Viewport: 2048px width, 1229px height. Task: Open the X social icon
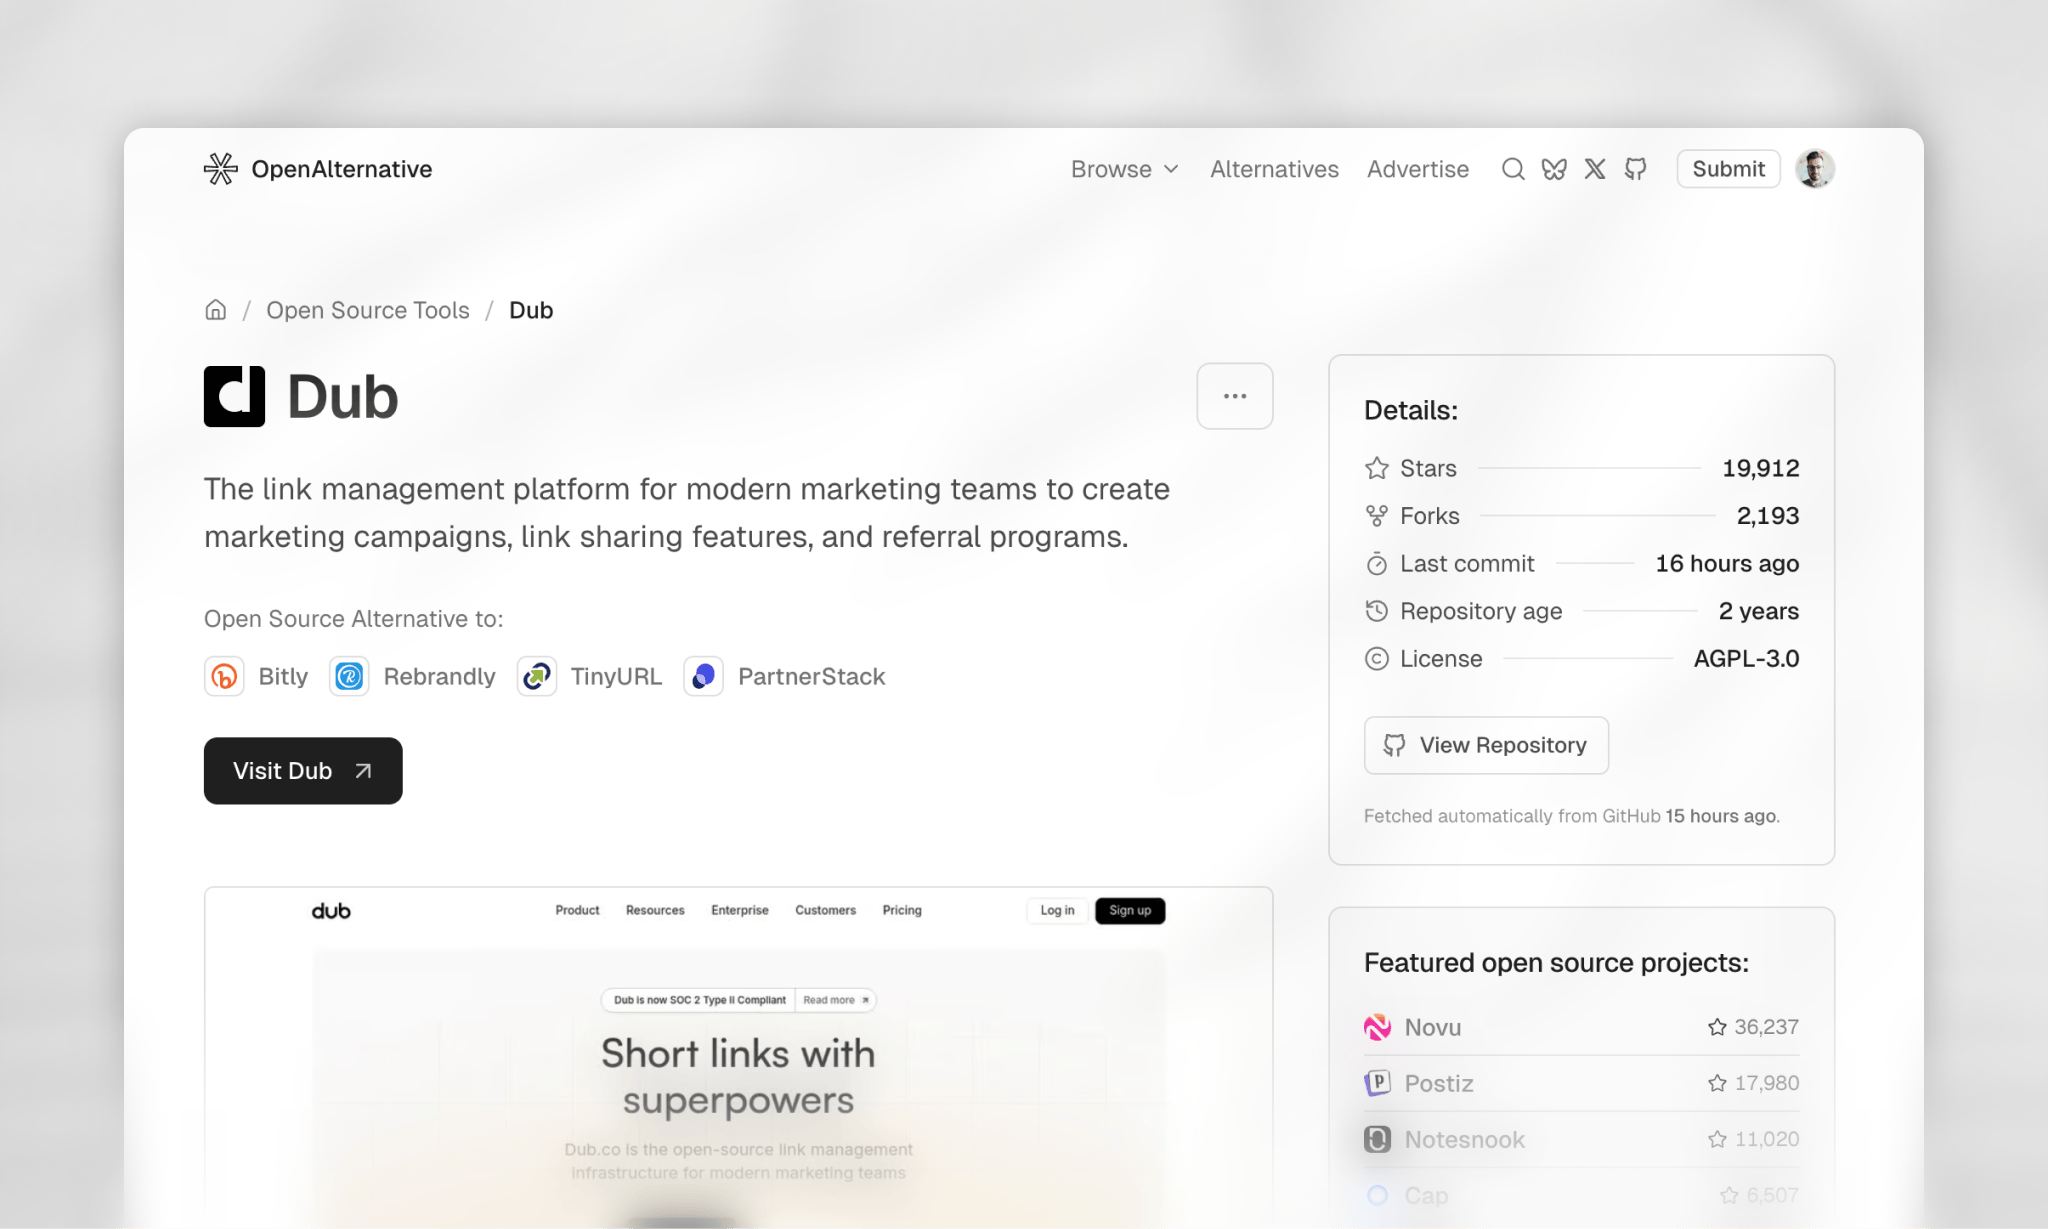(1595, 169)
